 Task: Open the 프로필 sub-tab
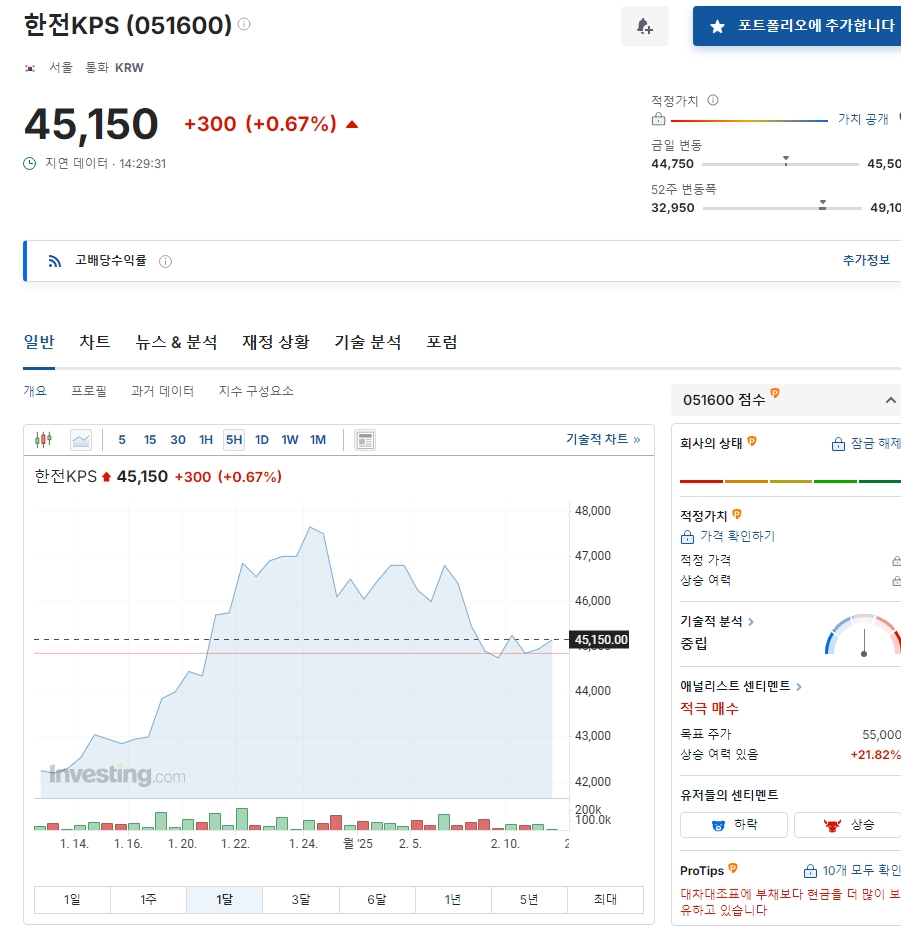click(89, 391)
